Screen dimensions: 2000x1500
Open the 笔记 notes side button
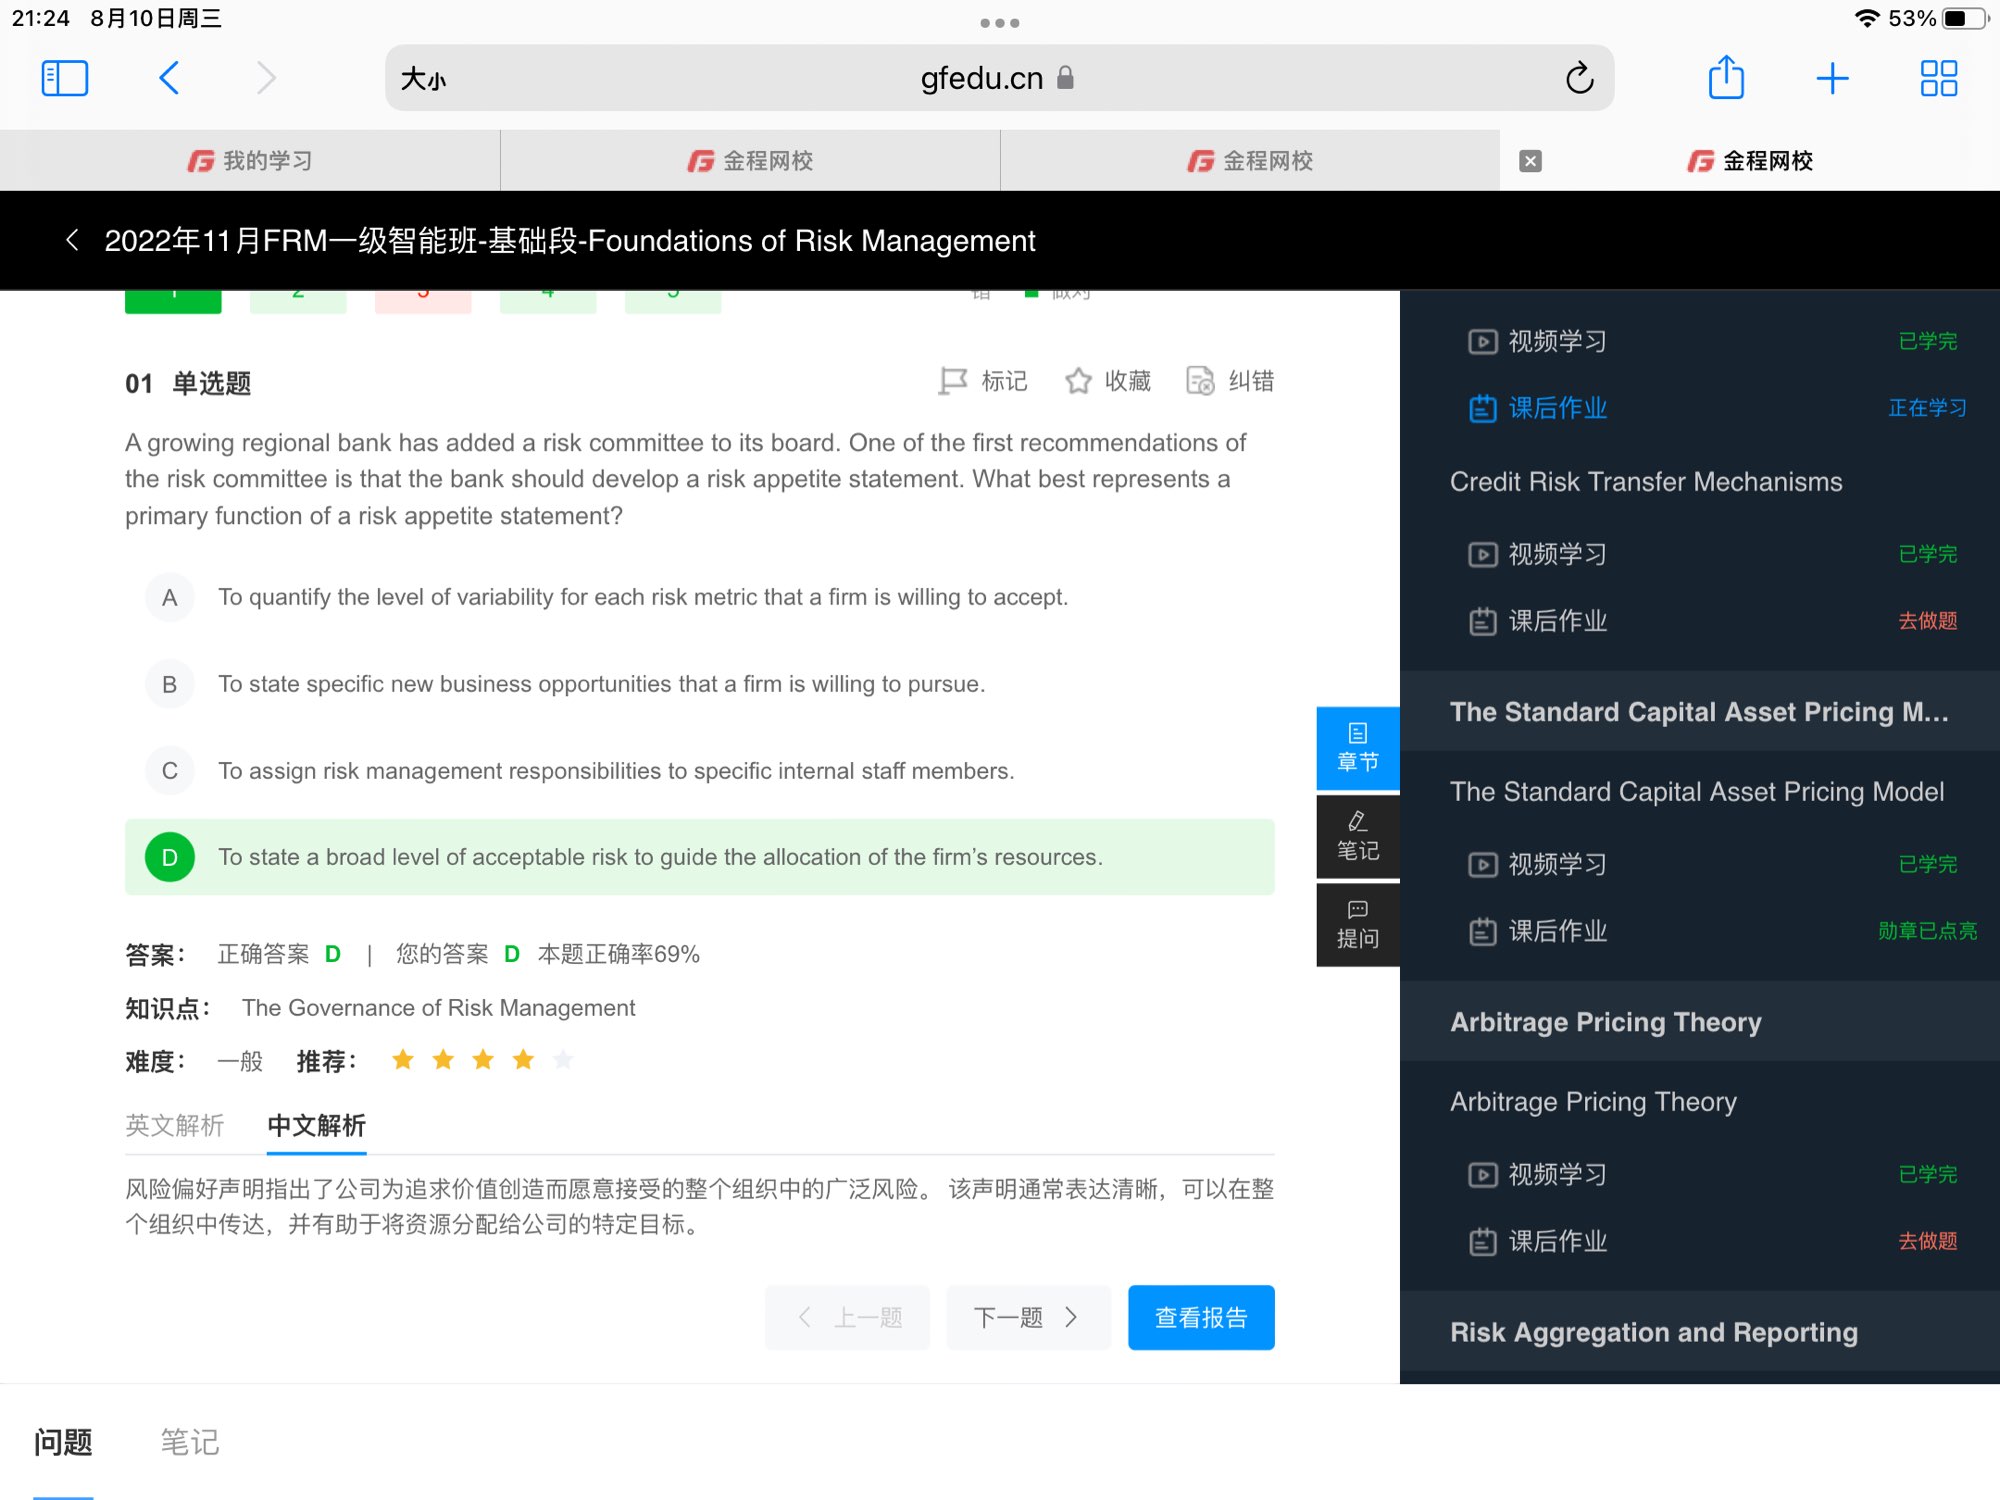pos(1357,837)
